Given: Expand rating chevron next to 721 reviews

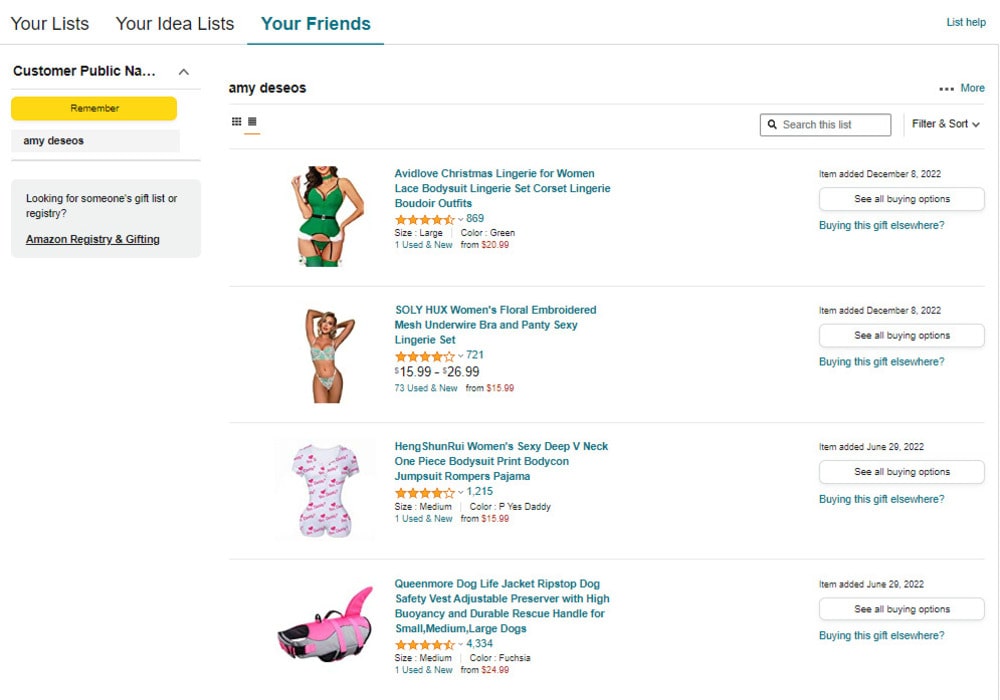Looking at the screenshot, I should click(x=461, y=356).
